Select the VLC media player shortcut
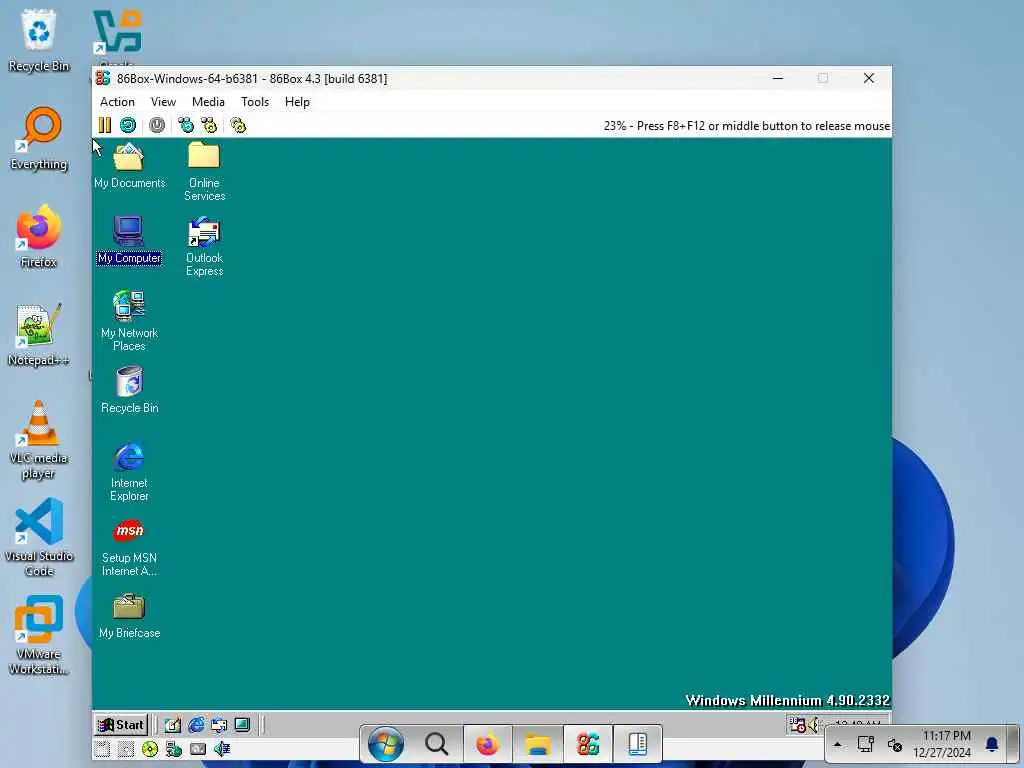Image resolution: width=1024 pixels, height=768 pixels. point(39,440)
